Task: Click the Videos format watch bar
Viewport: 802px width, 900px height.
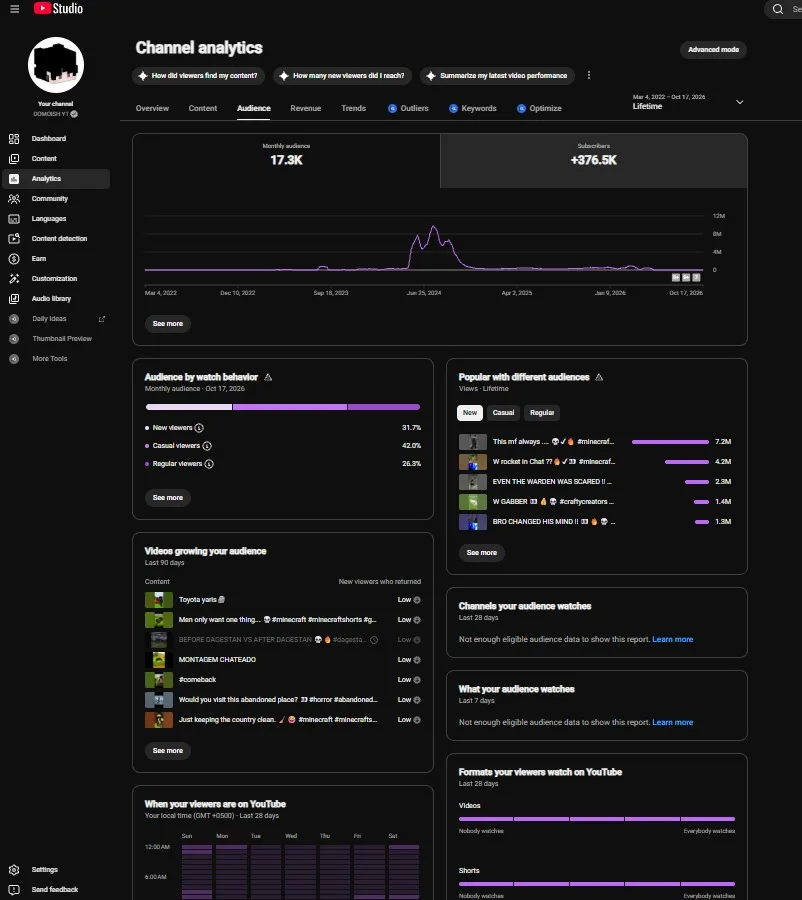Action: point(596,819)
